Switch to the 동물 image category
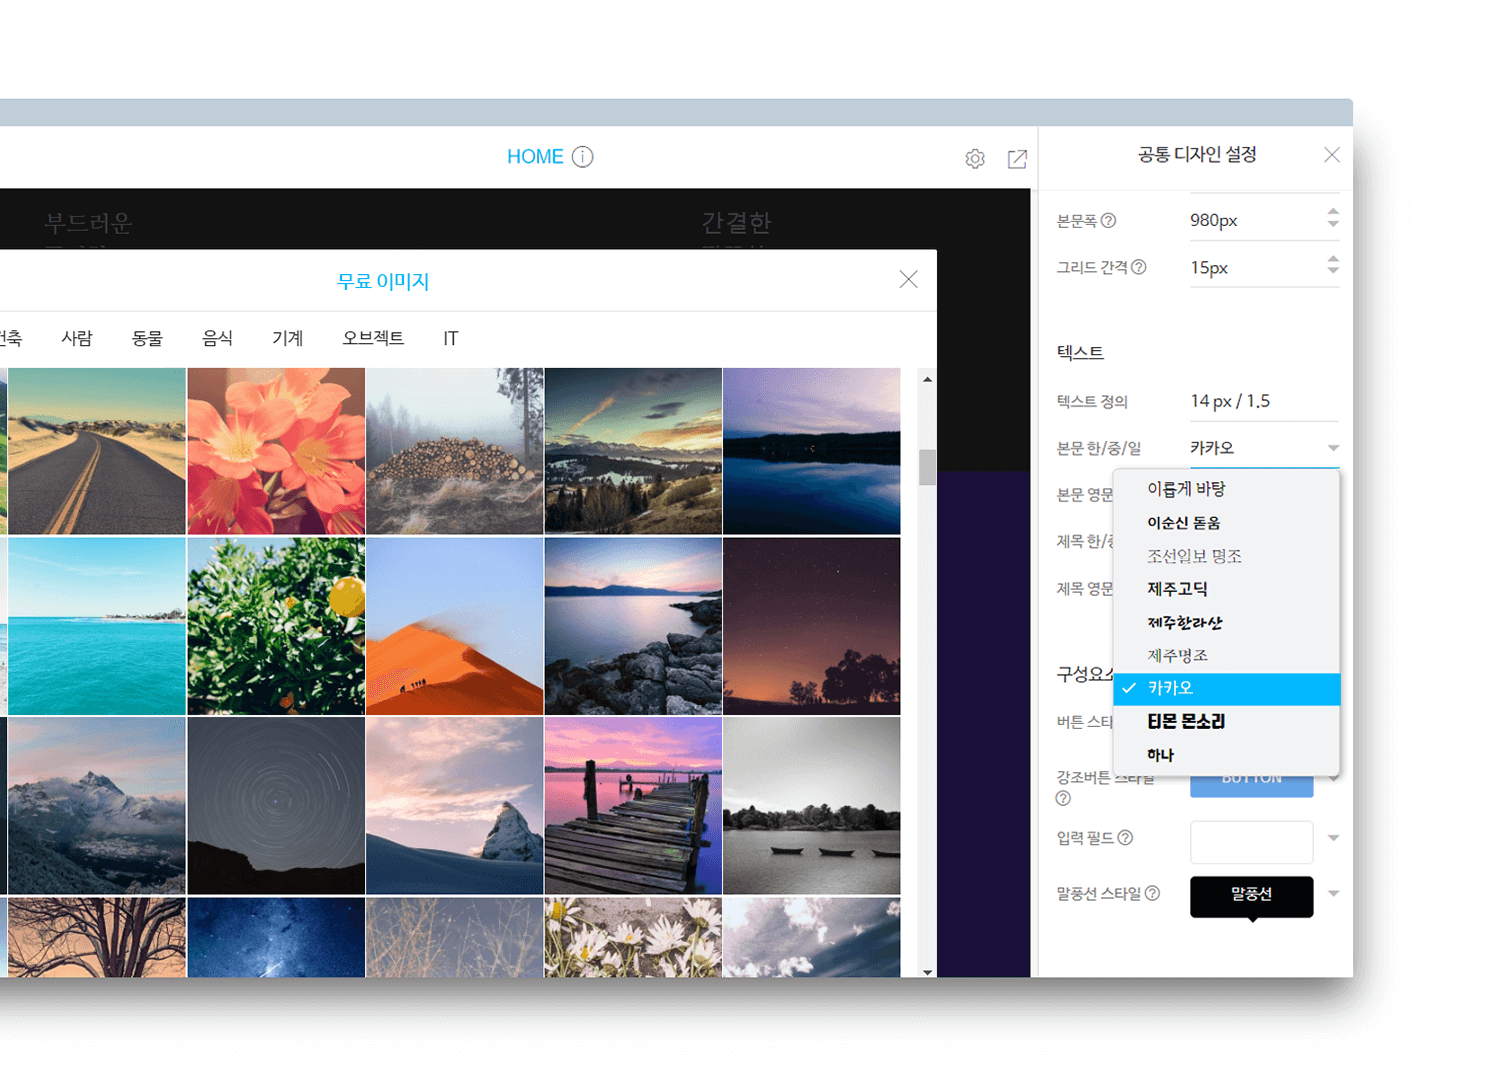This screenshot has width=1501, height=1076. [x=147, y=338]
